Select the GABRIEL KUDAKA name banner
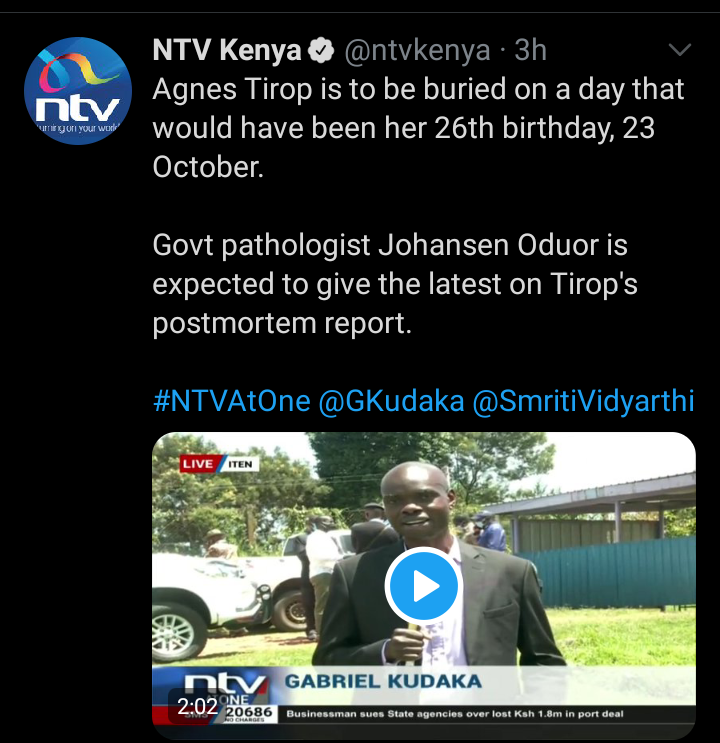The image size is (720, 743). (x=383, y=681)
